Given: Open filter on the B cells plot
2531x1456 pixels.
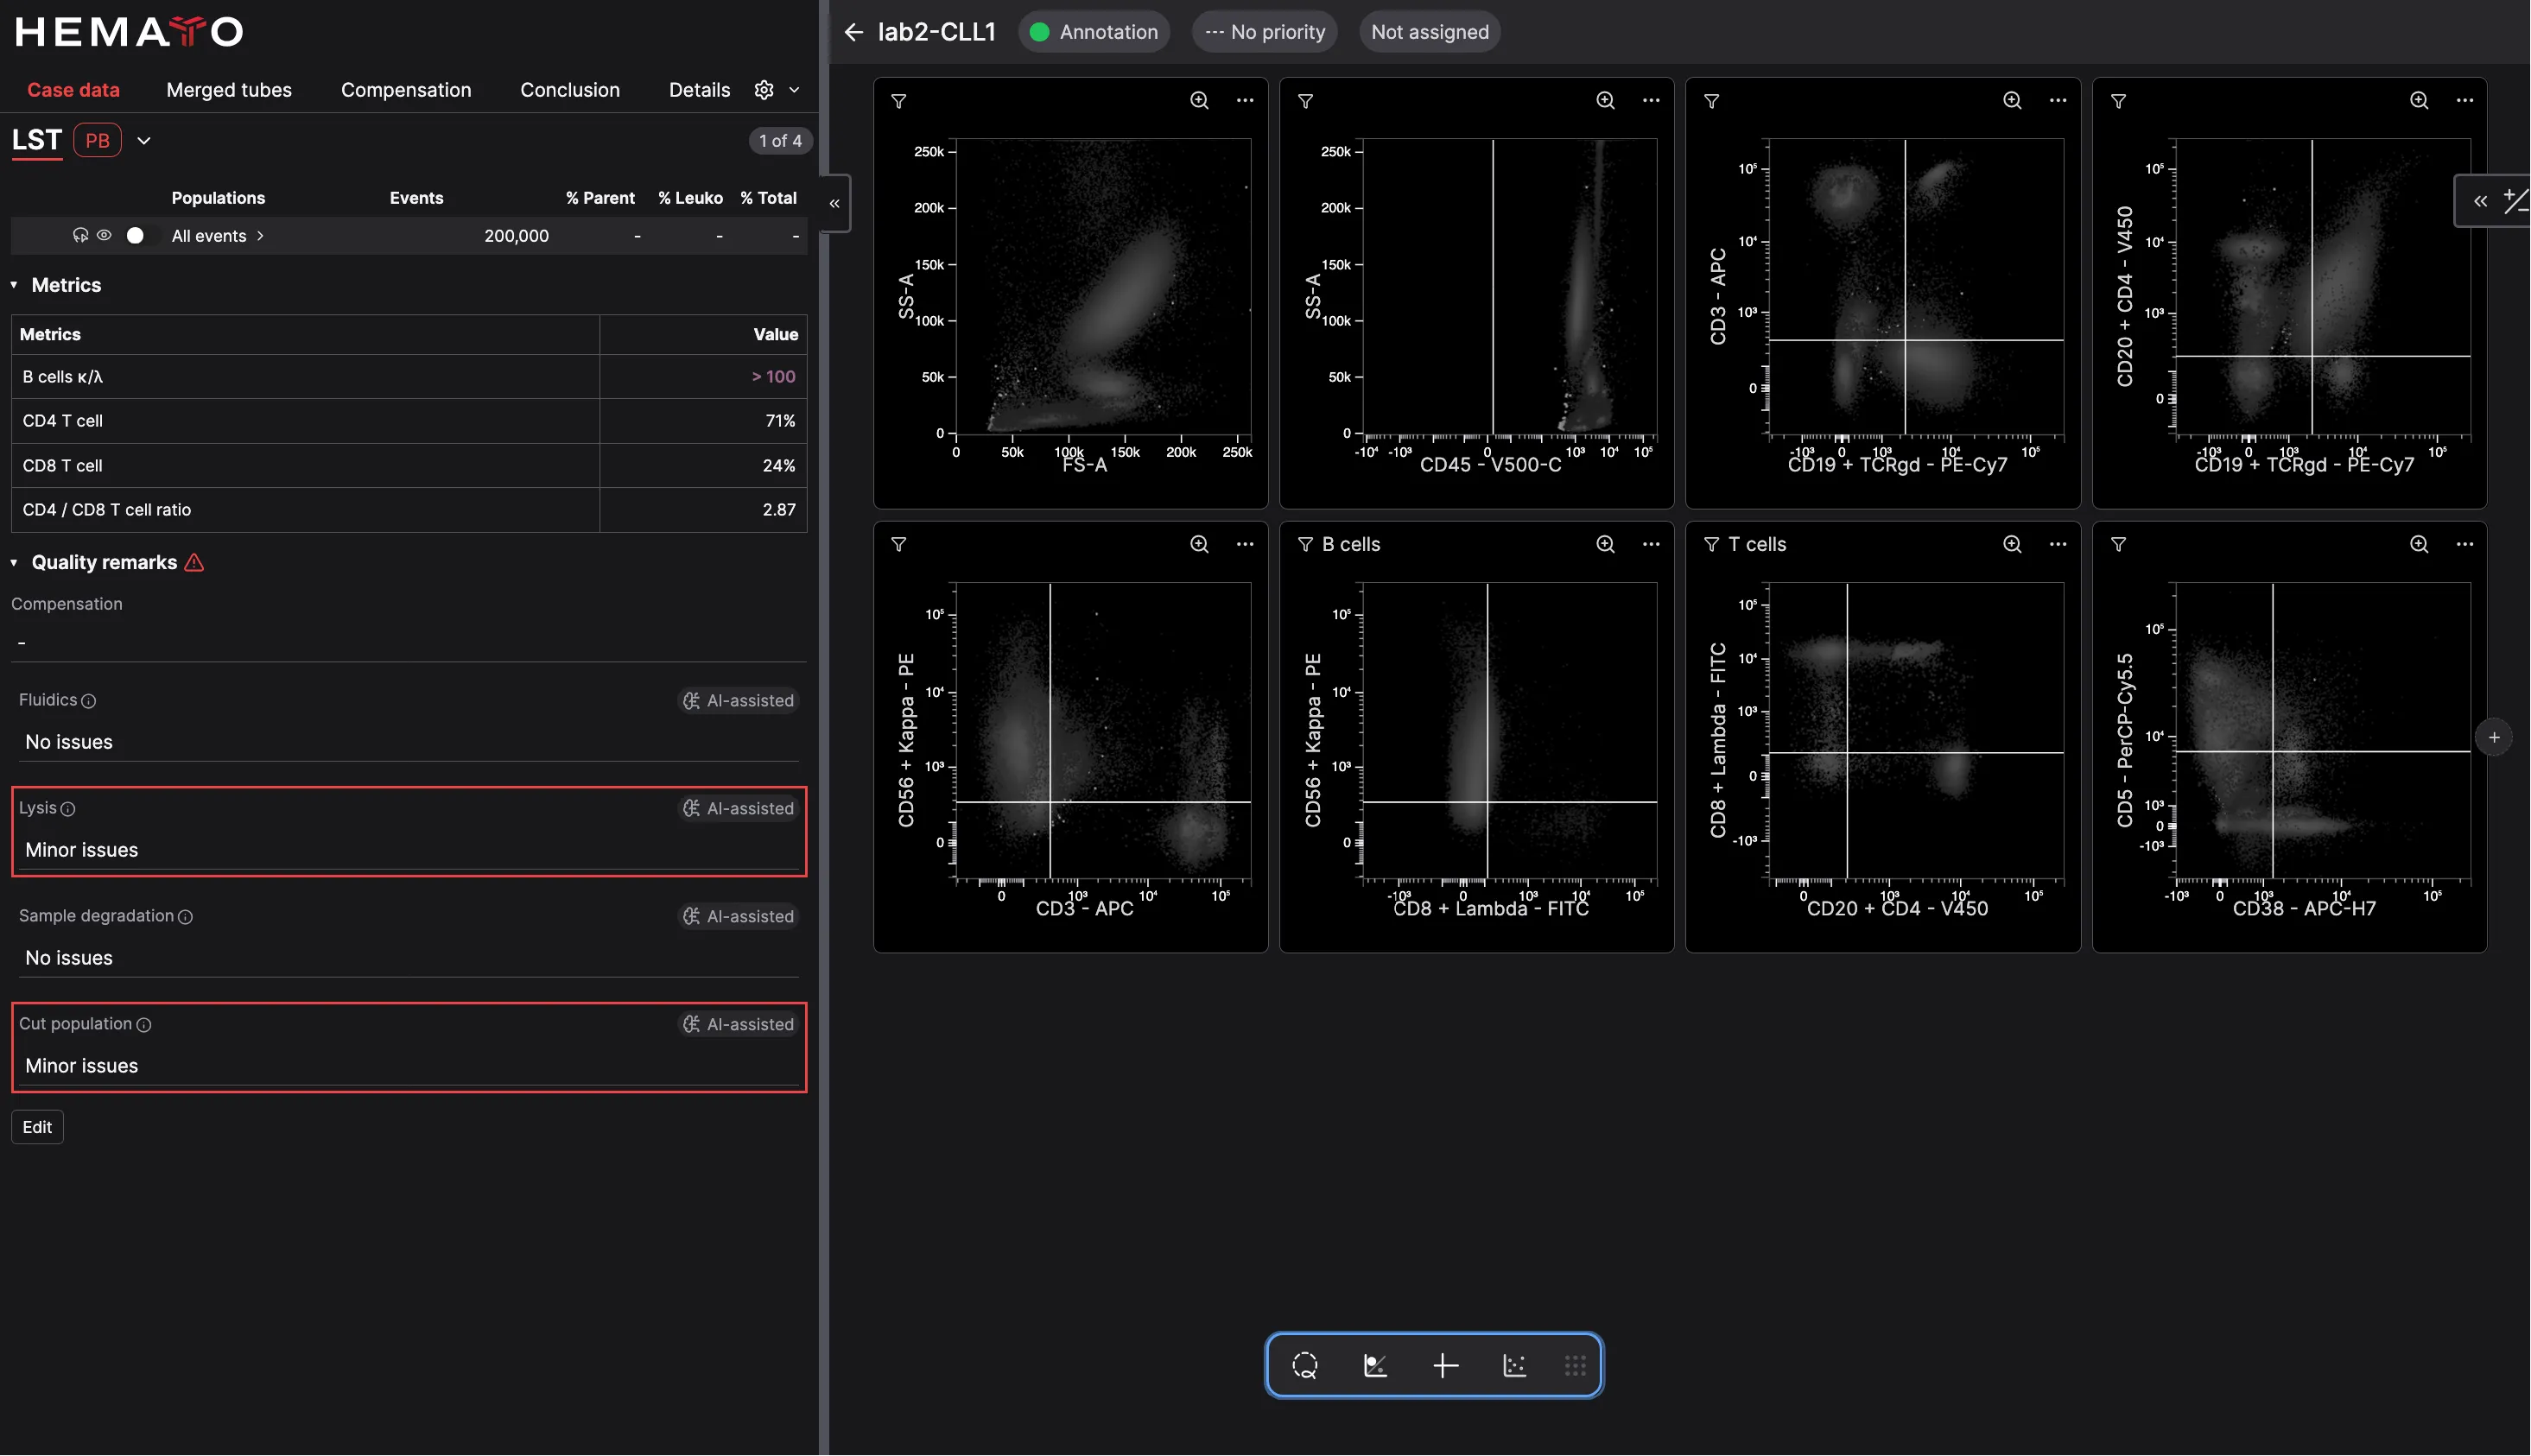Looking at the screenshot, I should (x=1305, y=544).
